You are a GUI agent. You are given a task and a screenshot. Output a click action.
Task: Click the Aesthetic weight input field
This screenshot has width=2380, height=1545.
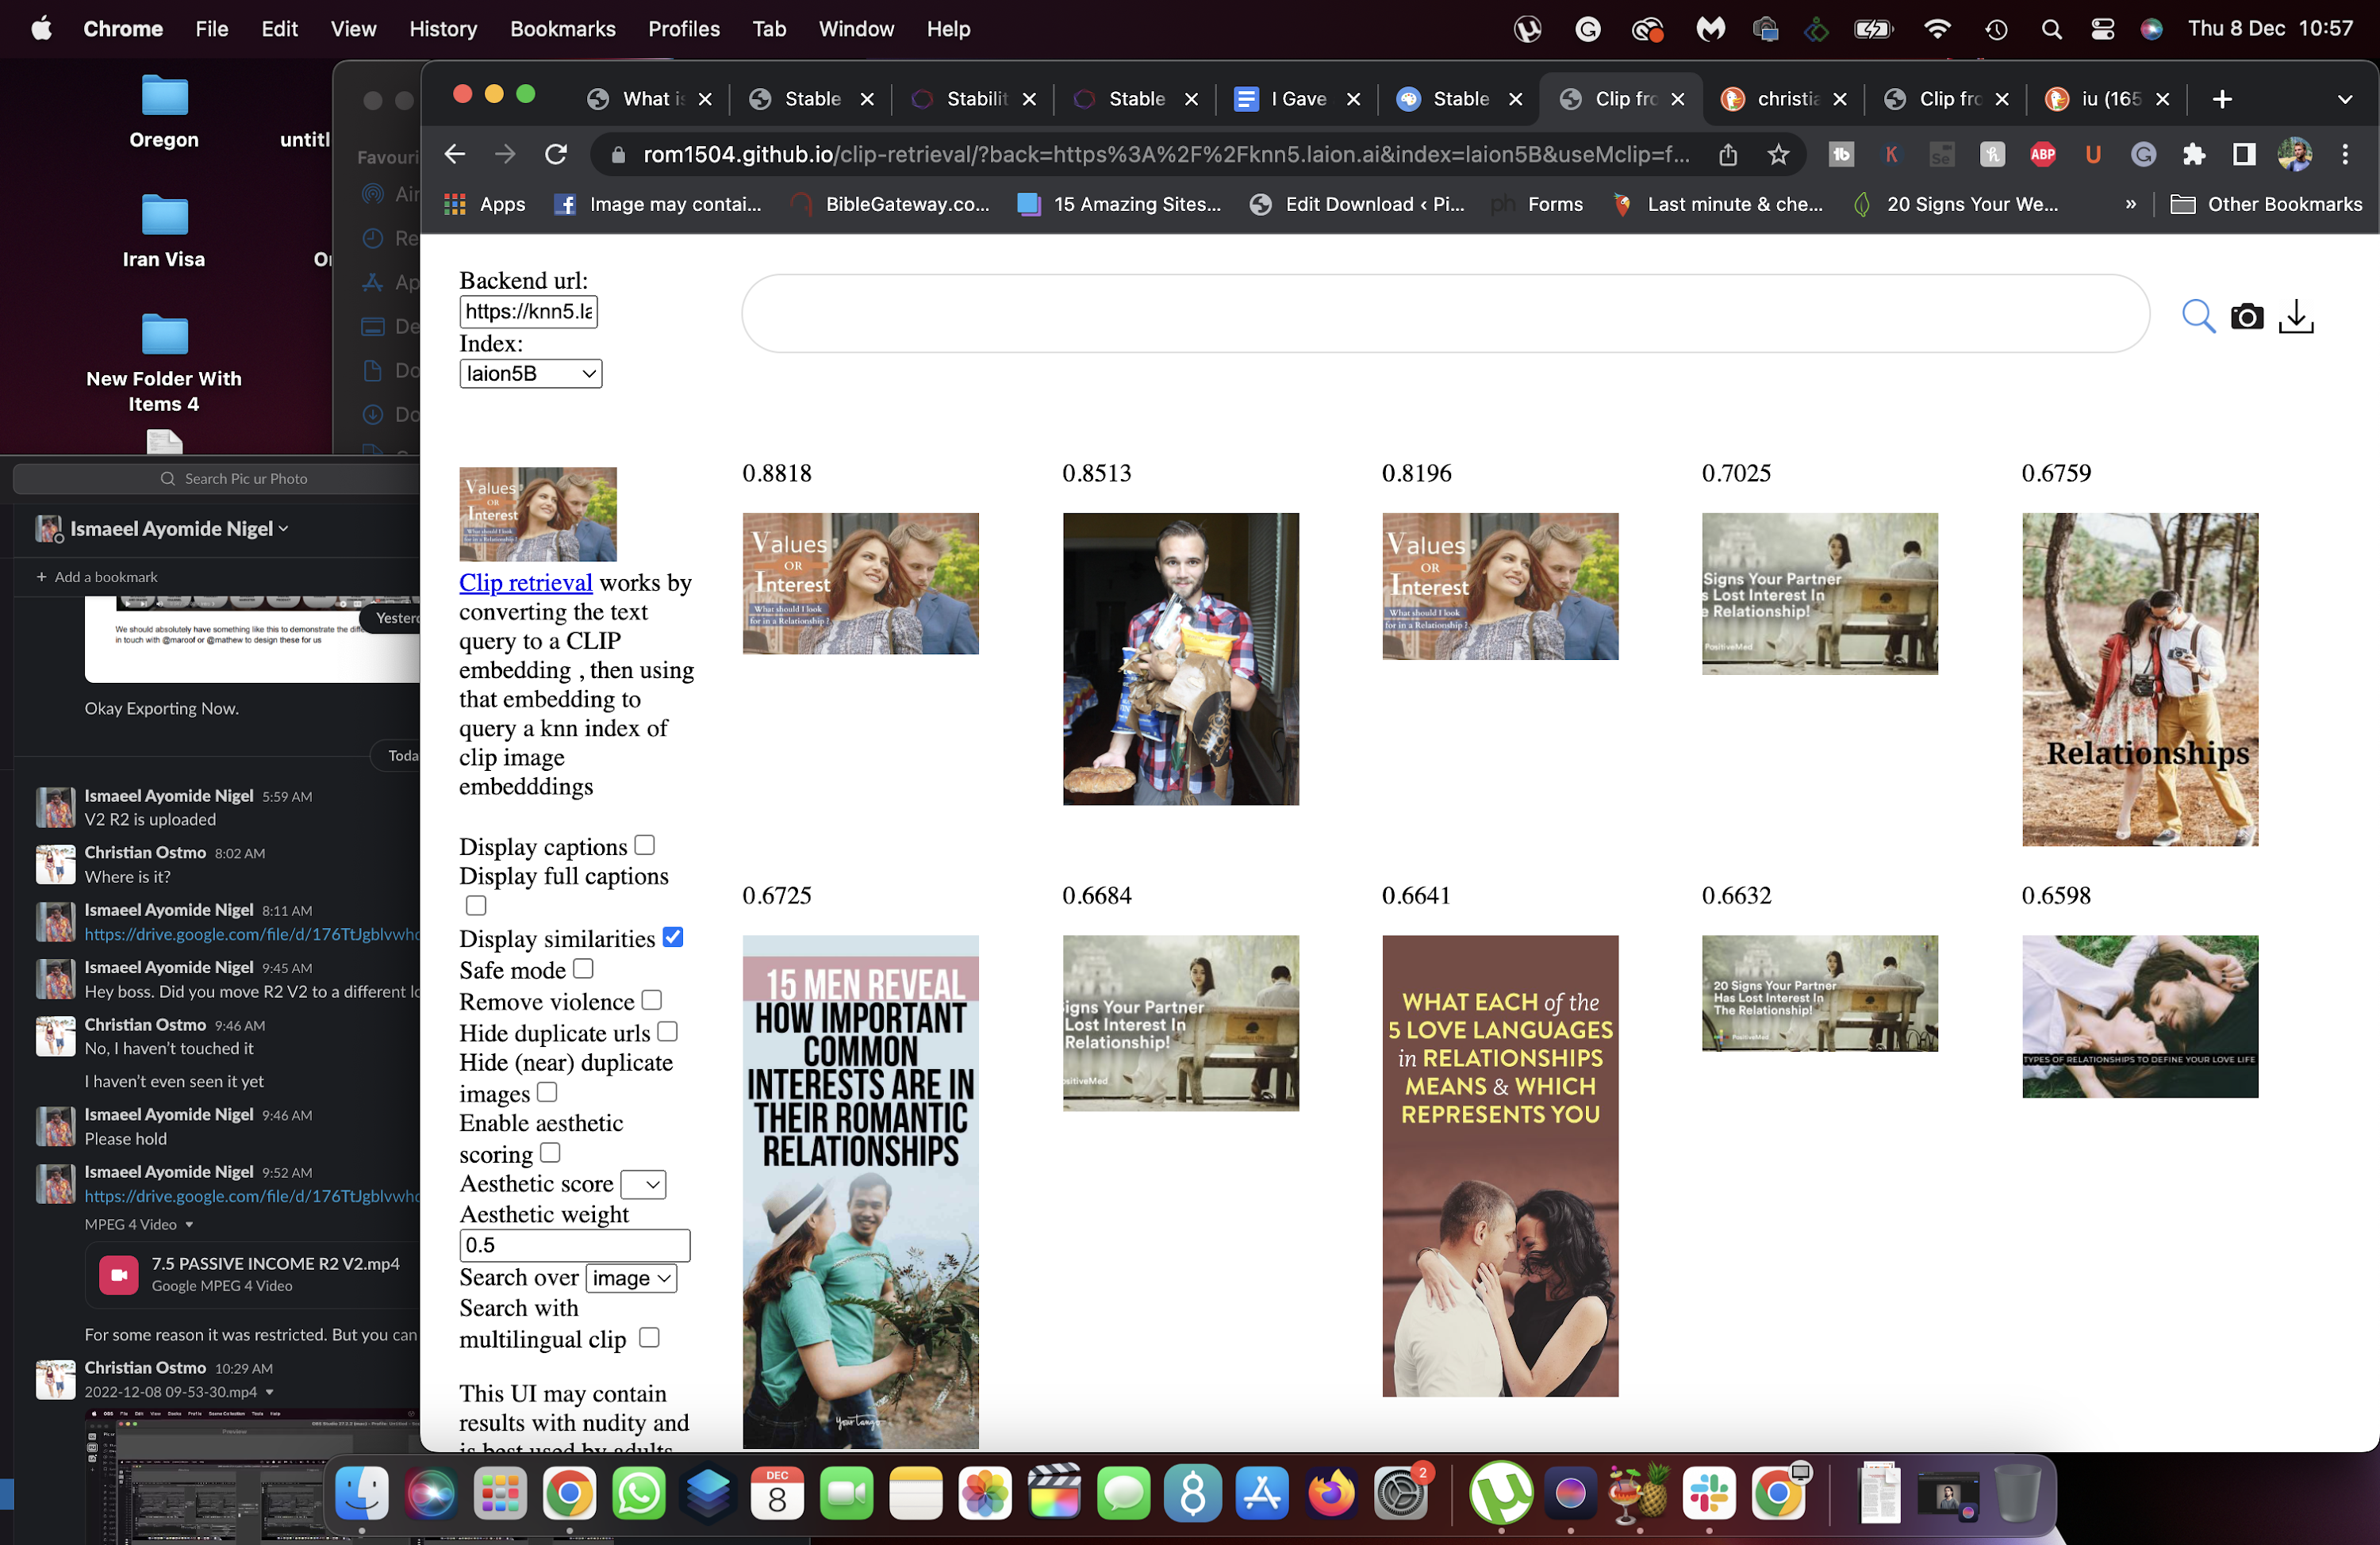[x=574, y=1245]
